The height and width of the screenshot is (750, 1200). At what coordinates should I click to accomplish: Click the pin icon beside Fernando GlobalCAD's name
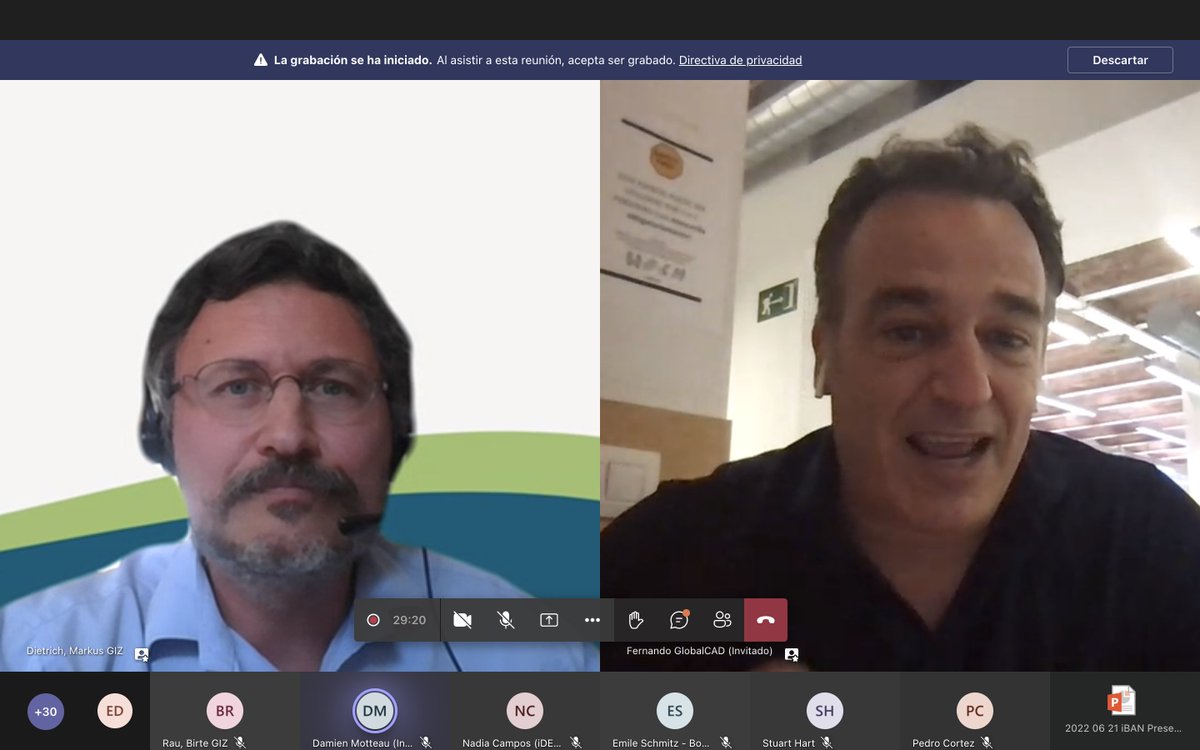point(790,654)
